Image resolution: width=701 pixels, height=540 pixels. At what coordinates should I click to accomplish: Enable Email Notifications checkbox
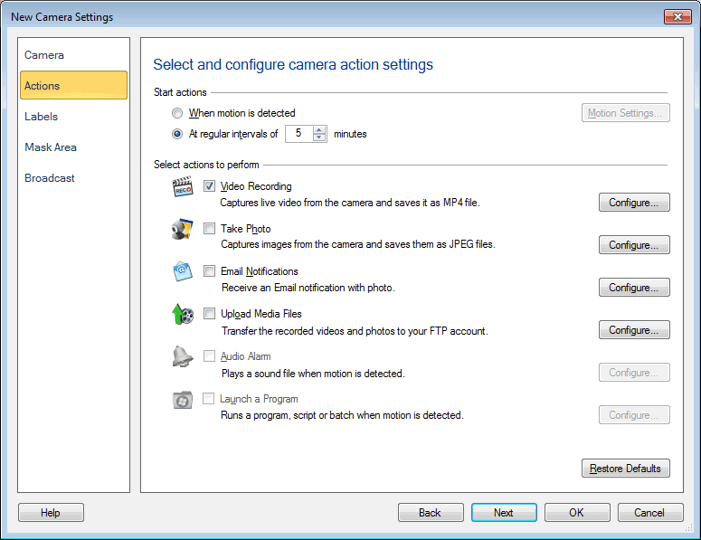point(209,271)
